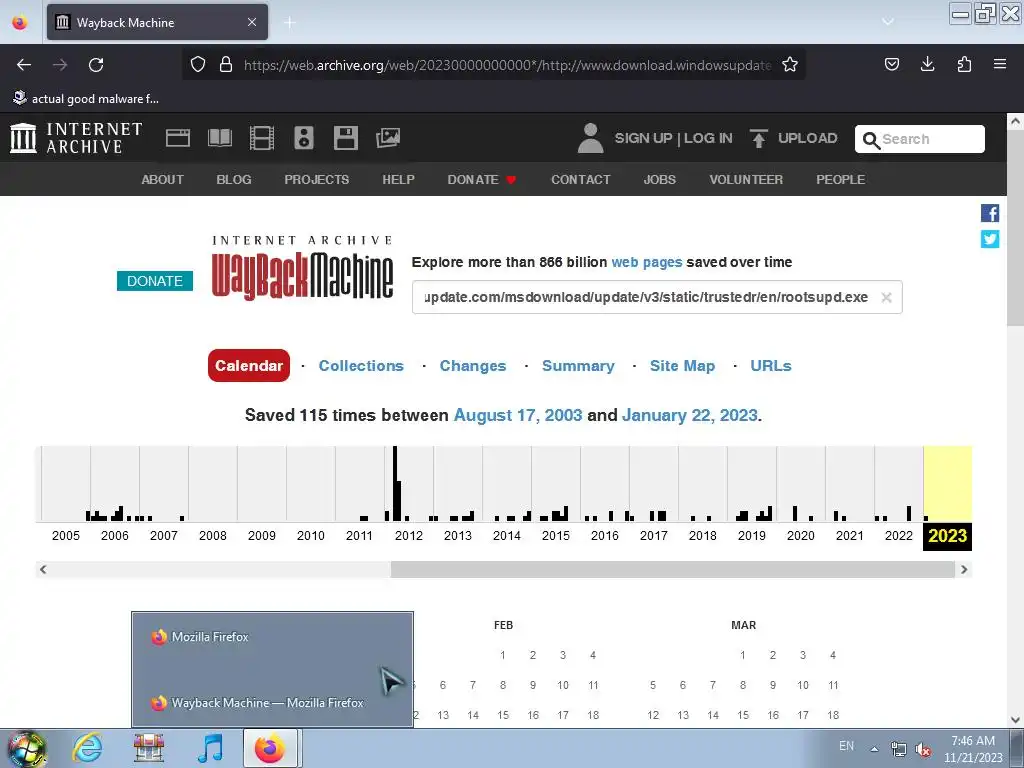Open the HELP menu item
1024x768 pixels.
(398, 180)
